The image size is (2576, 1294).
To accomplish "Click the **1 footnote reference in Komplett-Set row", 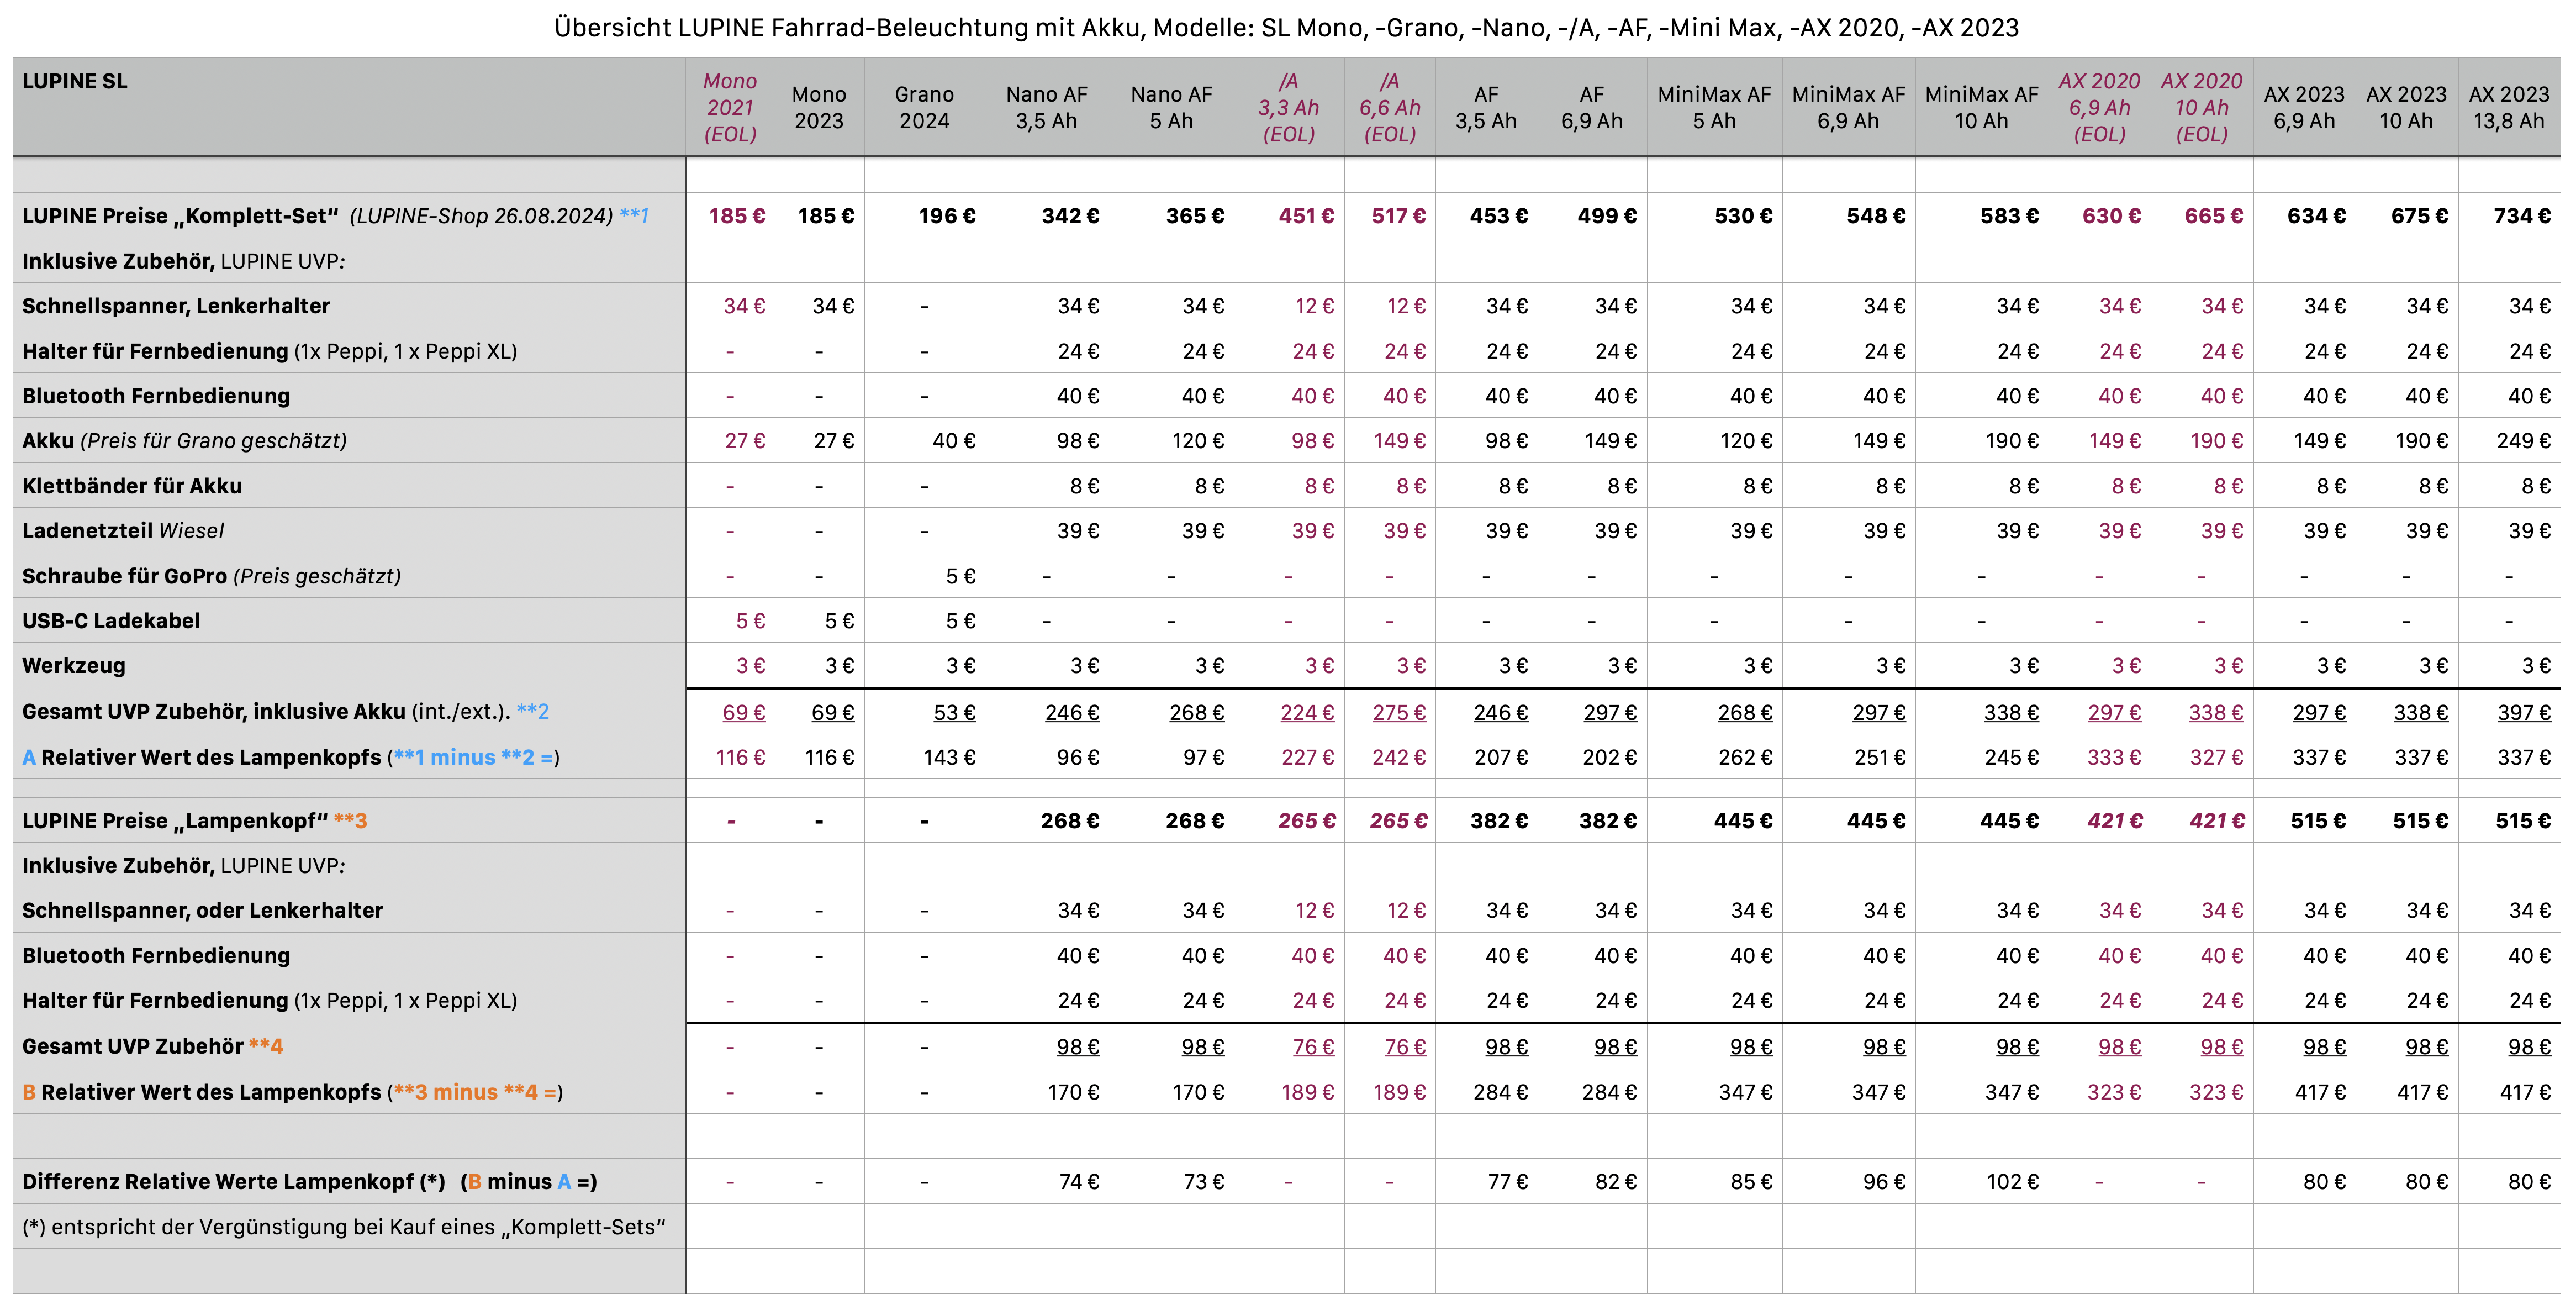I will [634, 216].
